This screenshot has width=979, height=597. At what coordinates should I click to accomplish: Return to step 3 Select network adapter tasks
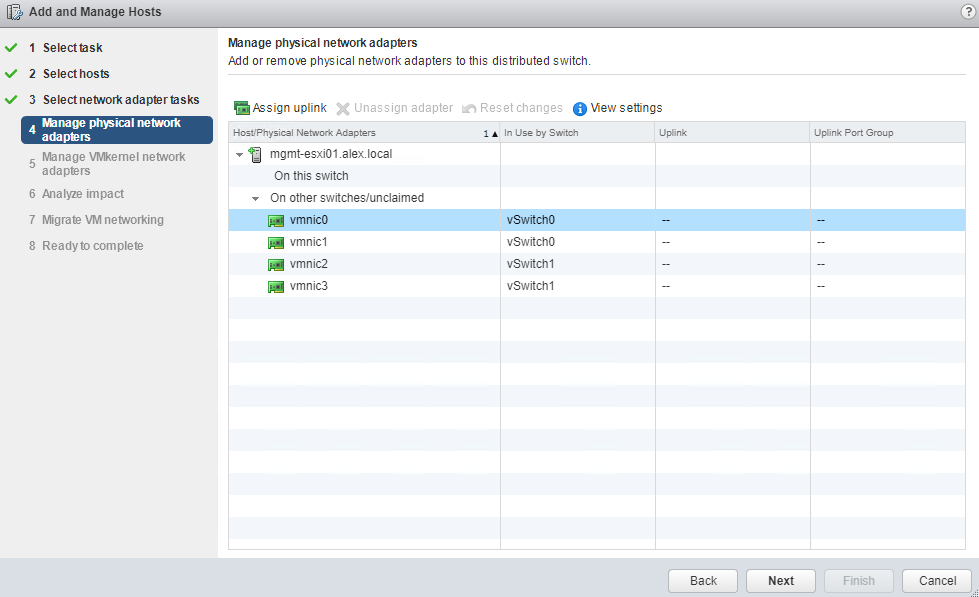click(120, 100)
